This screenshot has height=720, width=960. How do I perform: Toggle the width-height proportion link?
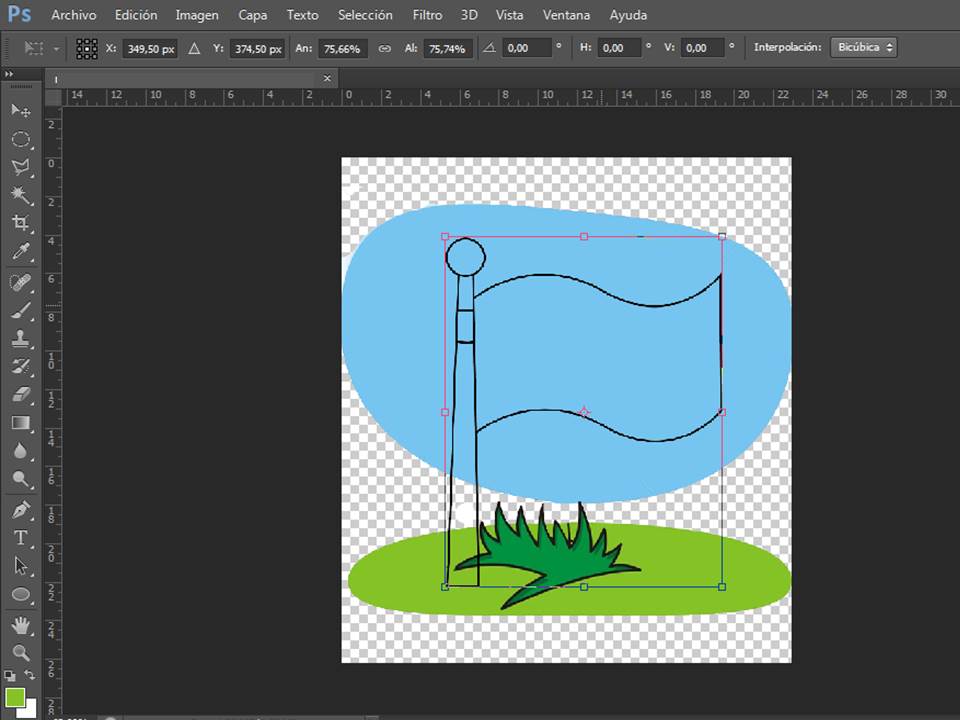tap(384, 48)
